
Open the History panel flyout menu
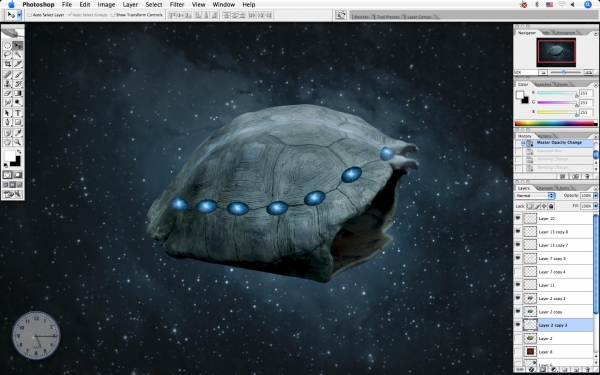[596, 137]
